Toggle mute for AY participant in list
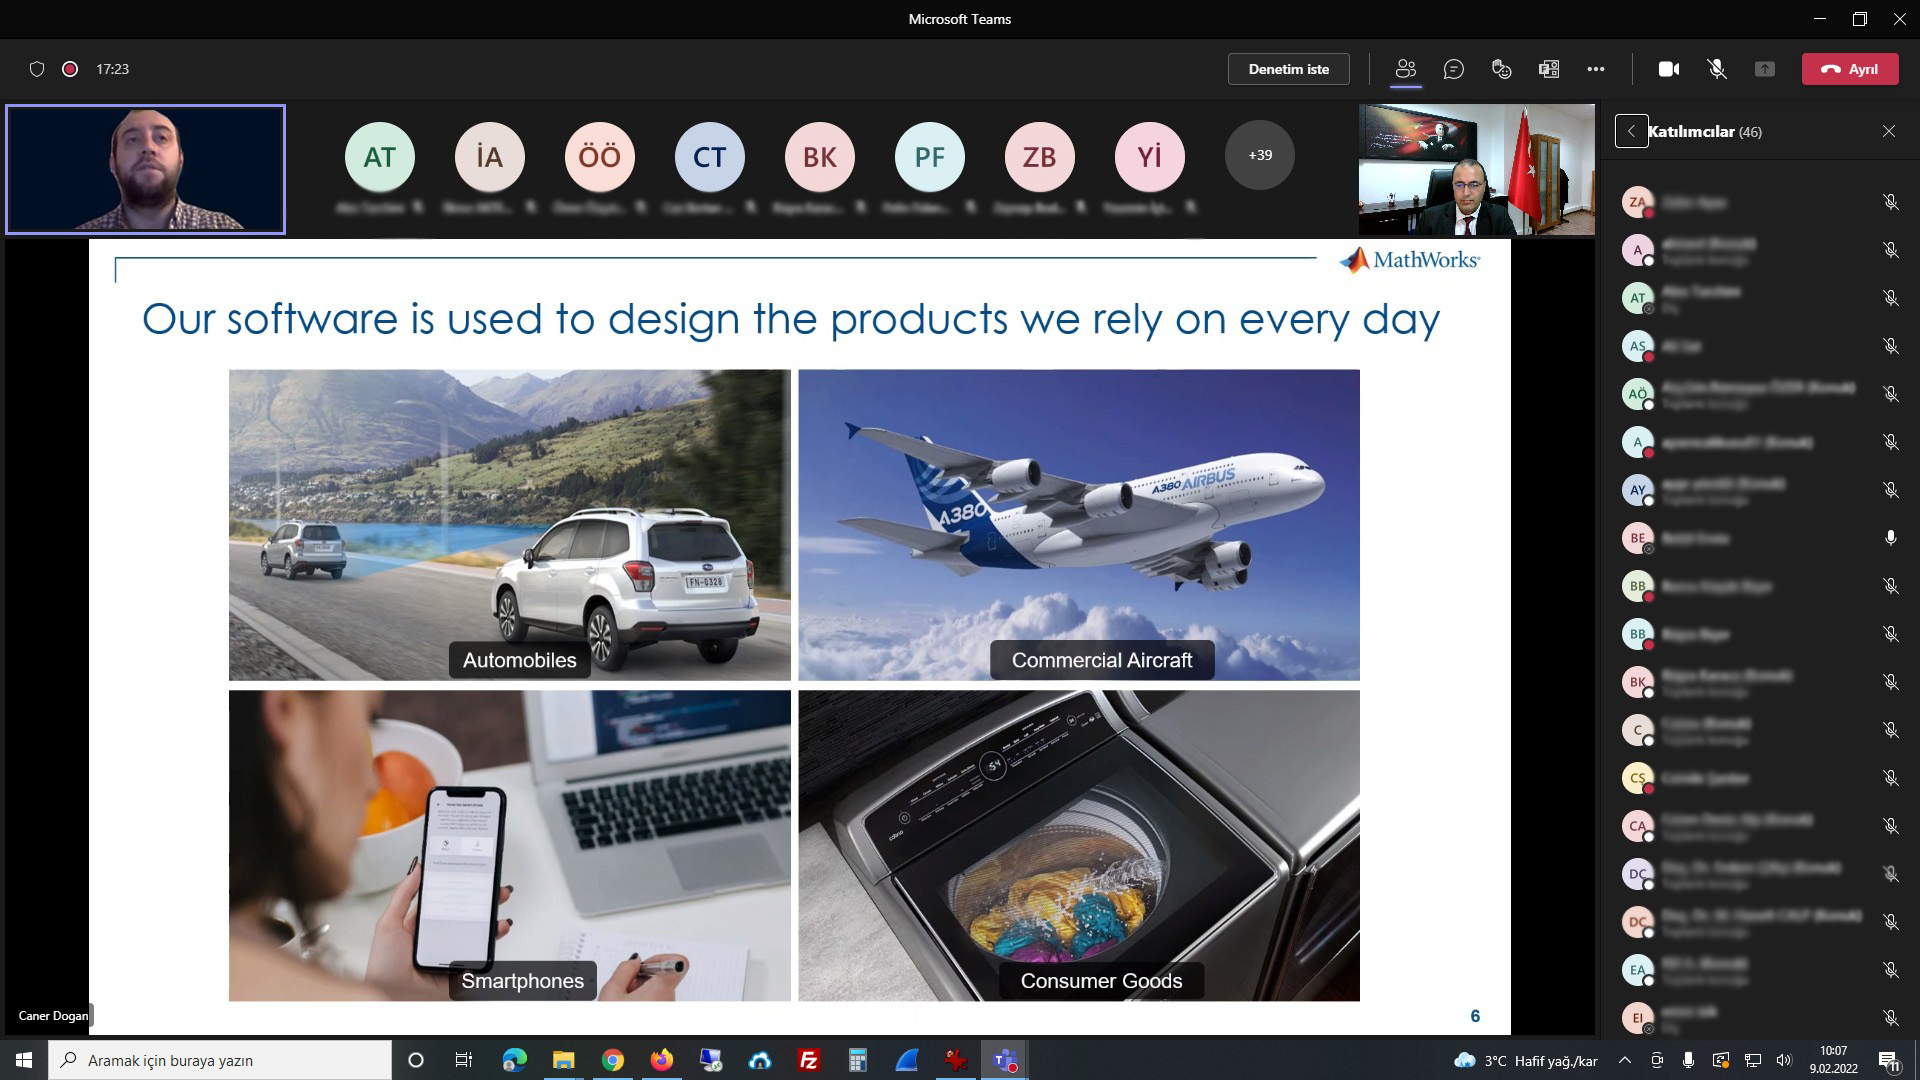 1890,490
